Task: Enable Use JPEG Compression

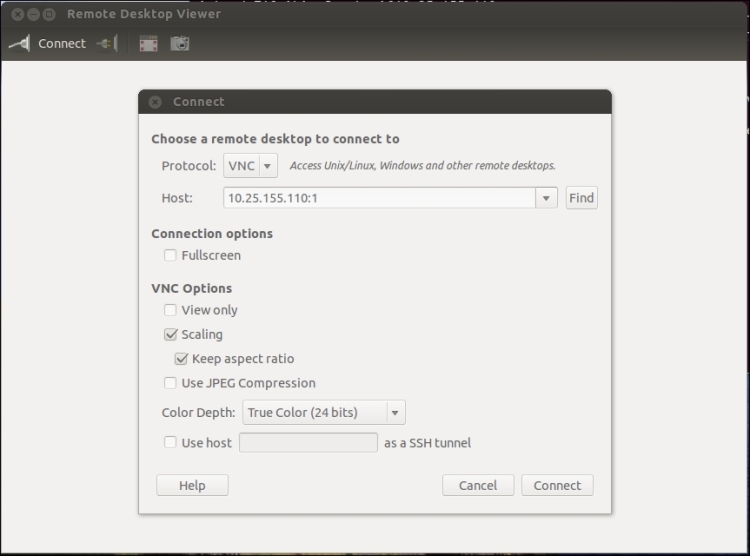Action: (x=170, y=383)
